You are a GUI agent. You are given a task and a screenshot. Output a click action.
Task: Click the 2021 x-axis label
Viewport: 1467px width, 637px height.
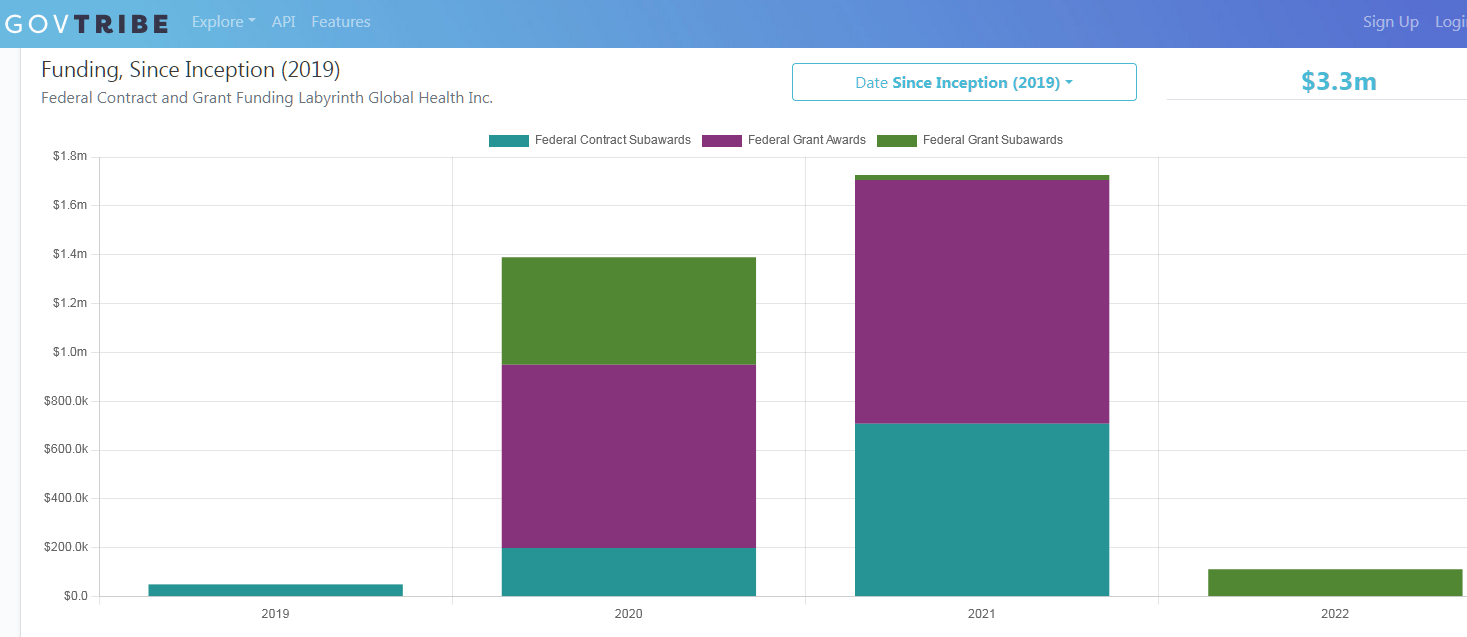pos(982,614)
